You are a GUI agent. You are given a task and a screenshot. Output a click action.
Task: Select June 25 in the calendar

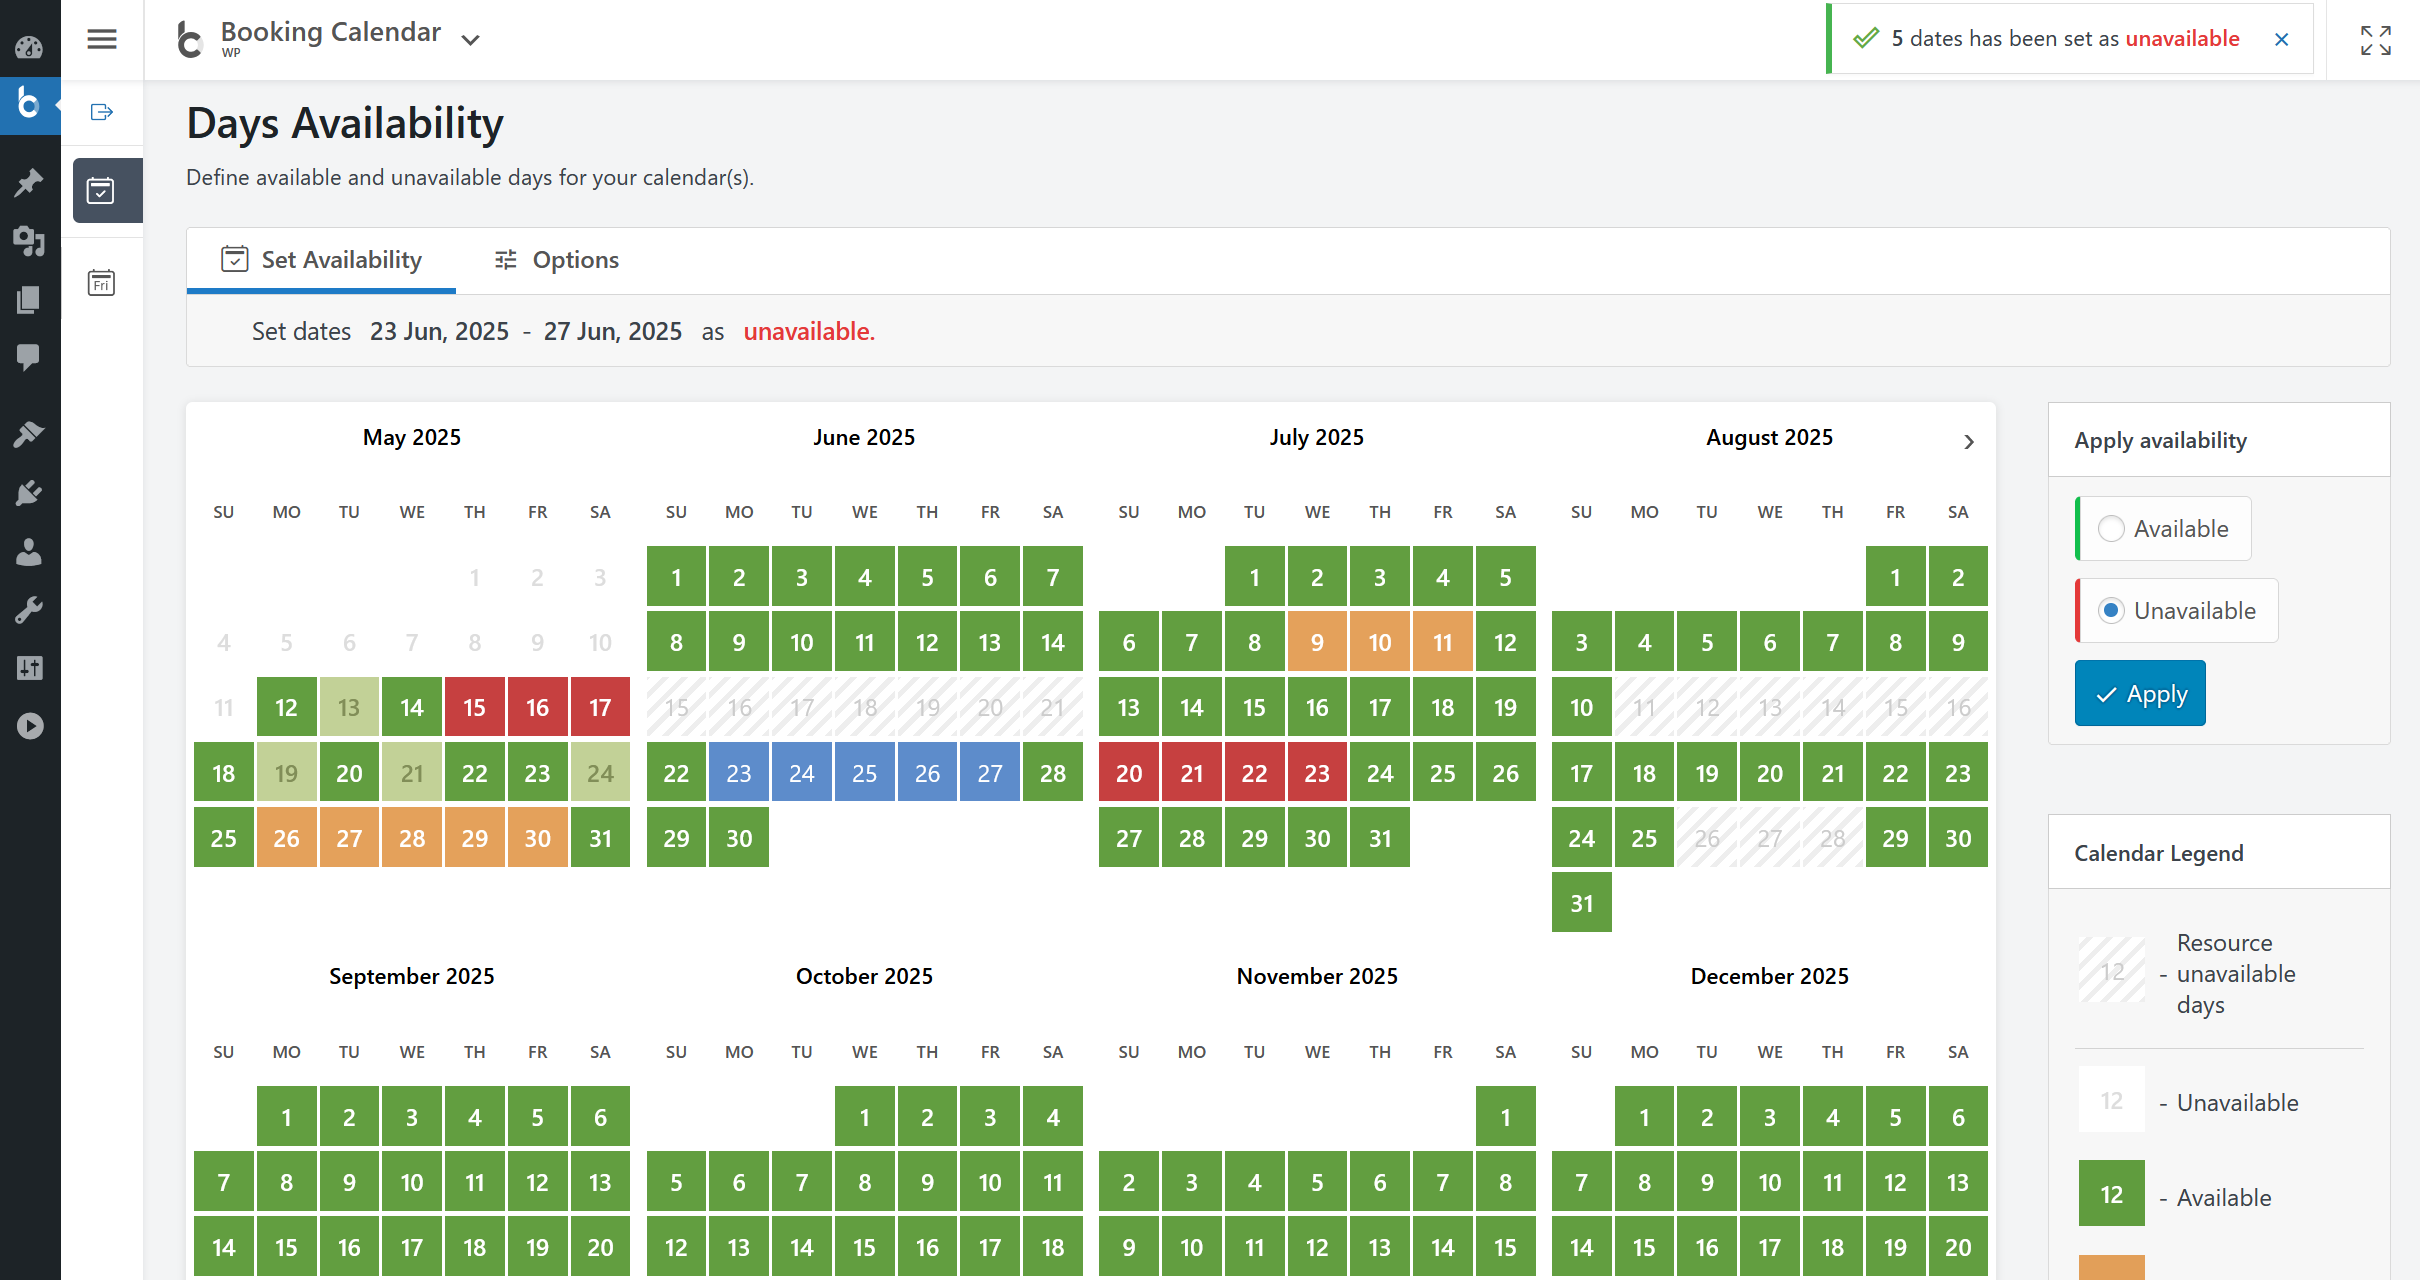[x=864, y=771]
